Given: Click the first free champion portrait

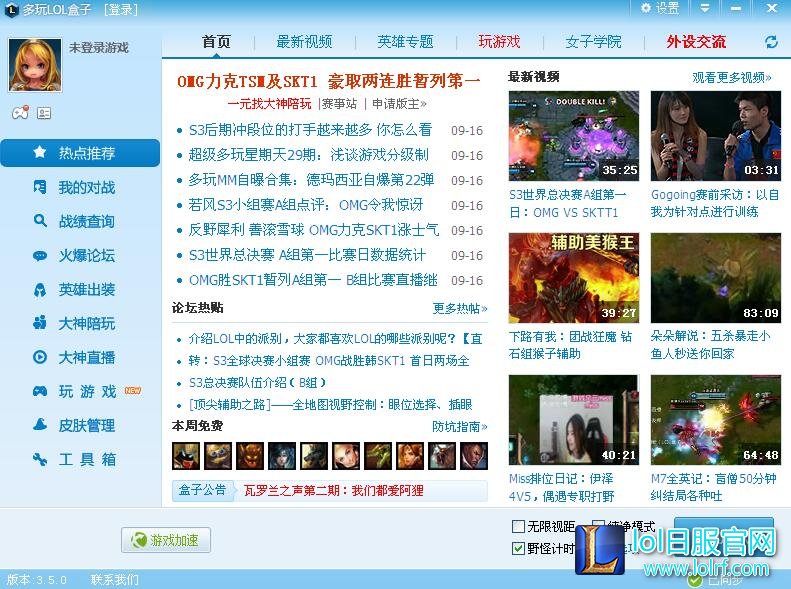Looking at the screenshot, I should 186,455.
